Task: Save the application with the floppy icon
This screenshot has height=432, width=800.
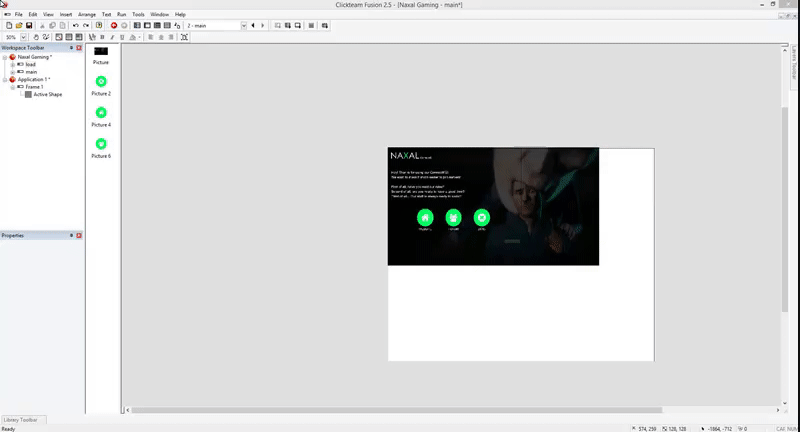Action: point(29,26)
